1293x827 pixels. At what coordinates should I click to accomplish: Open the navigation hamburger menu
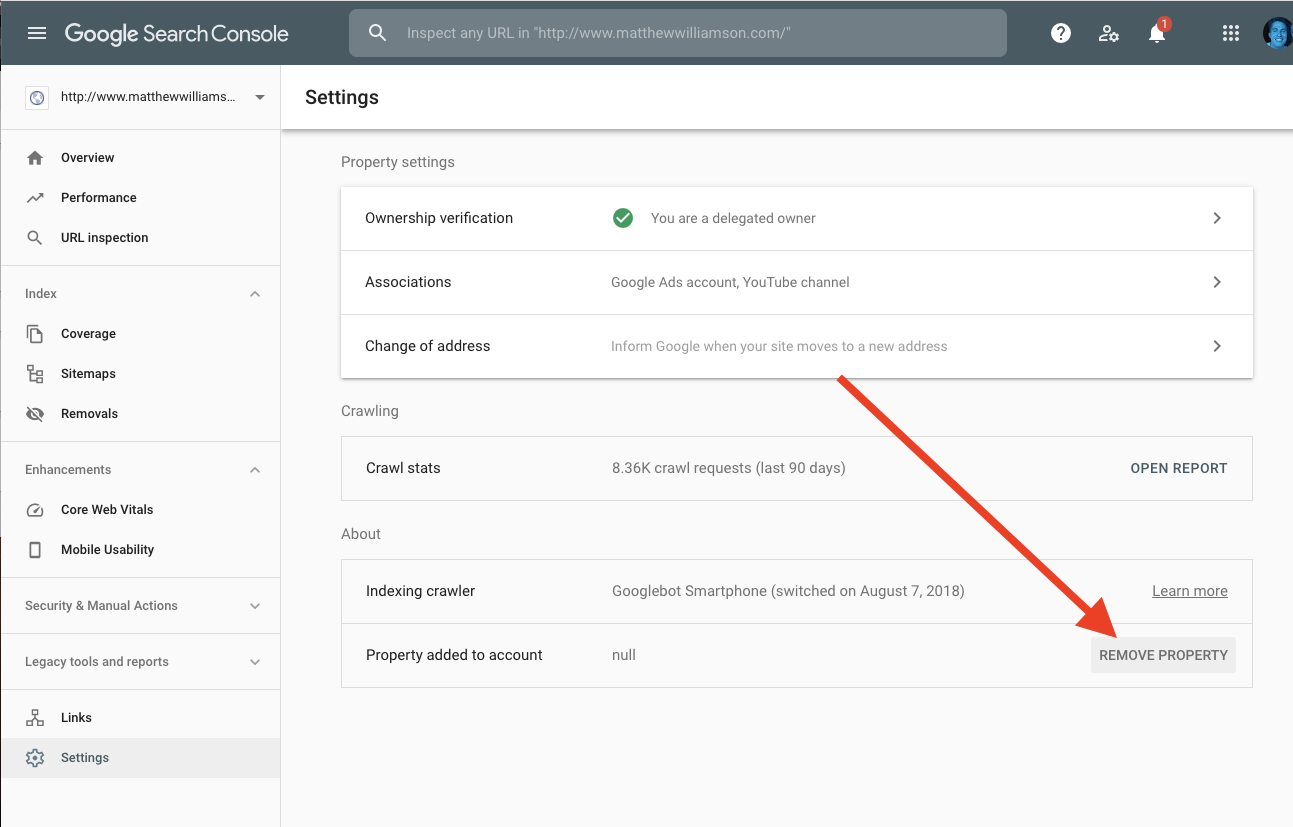pyautogui.click(x=37, y=32)
